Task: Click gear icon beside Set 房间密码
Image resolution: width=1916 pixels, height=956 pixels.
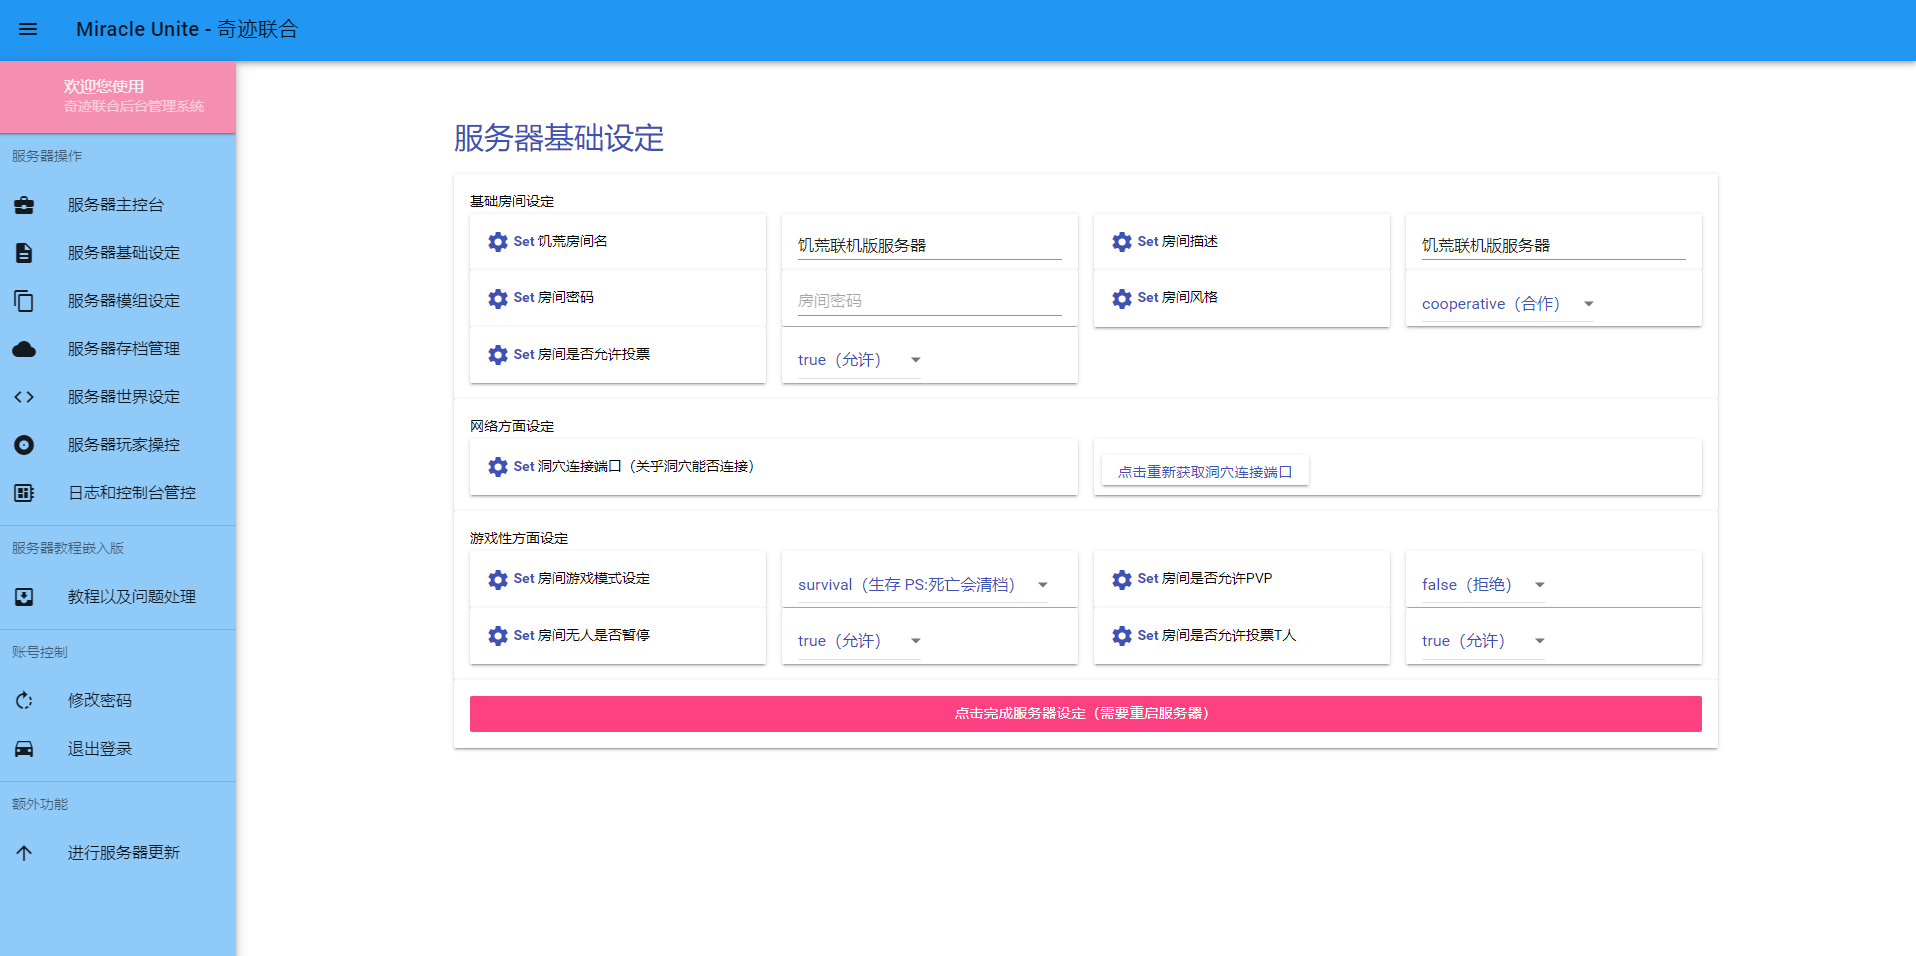Action: (498, 298)
